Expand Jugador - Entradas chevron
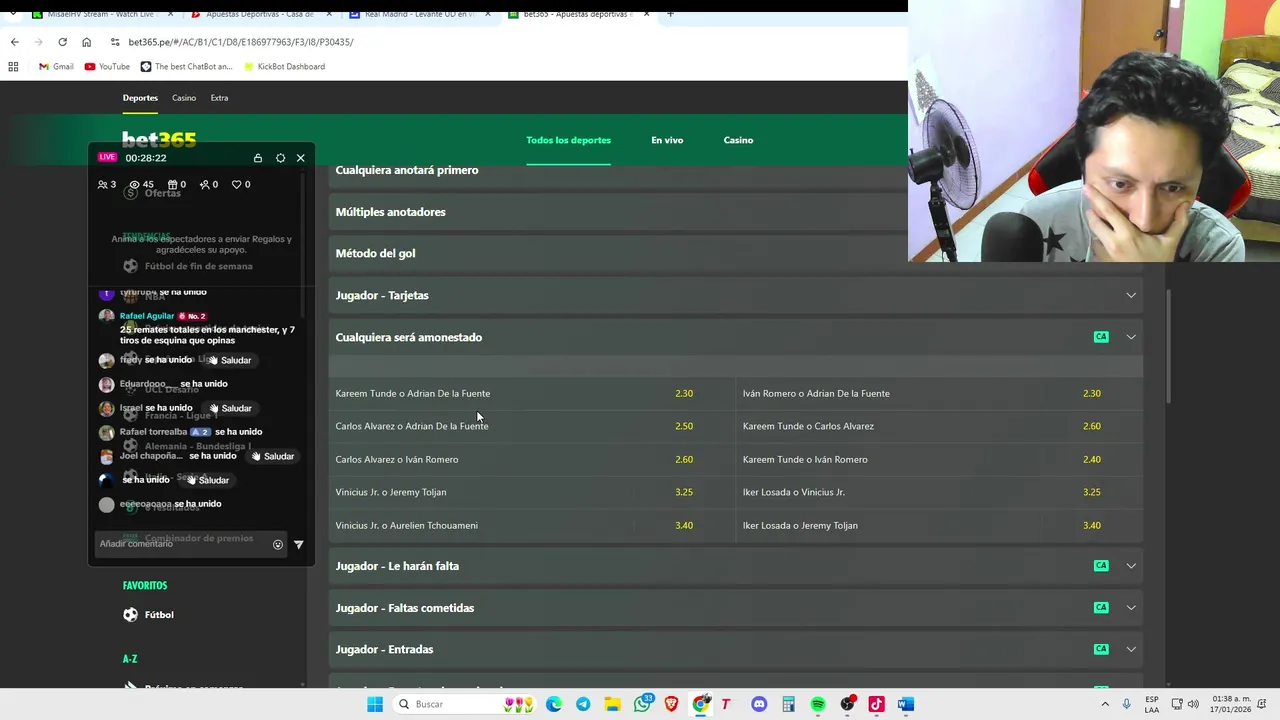 pyautogui.click(x=1131, y=649)
